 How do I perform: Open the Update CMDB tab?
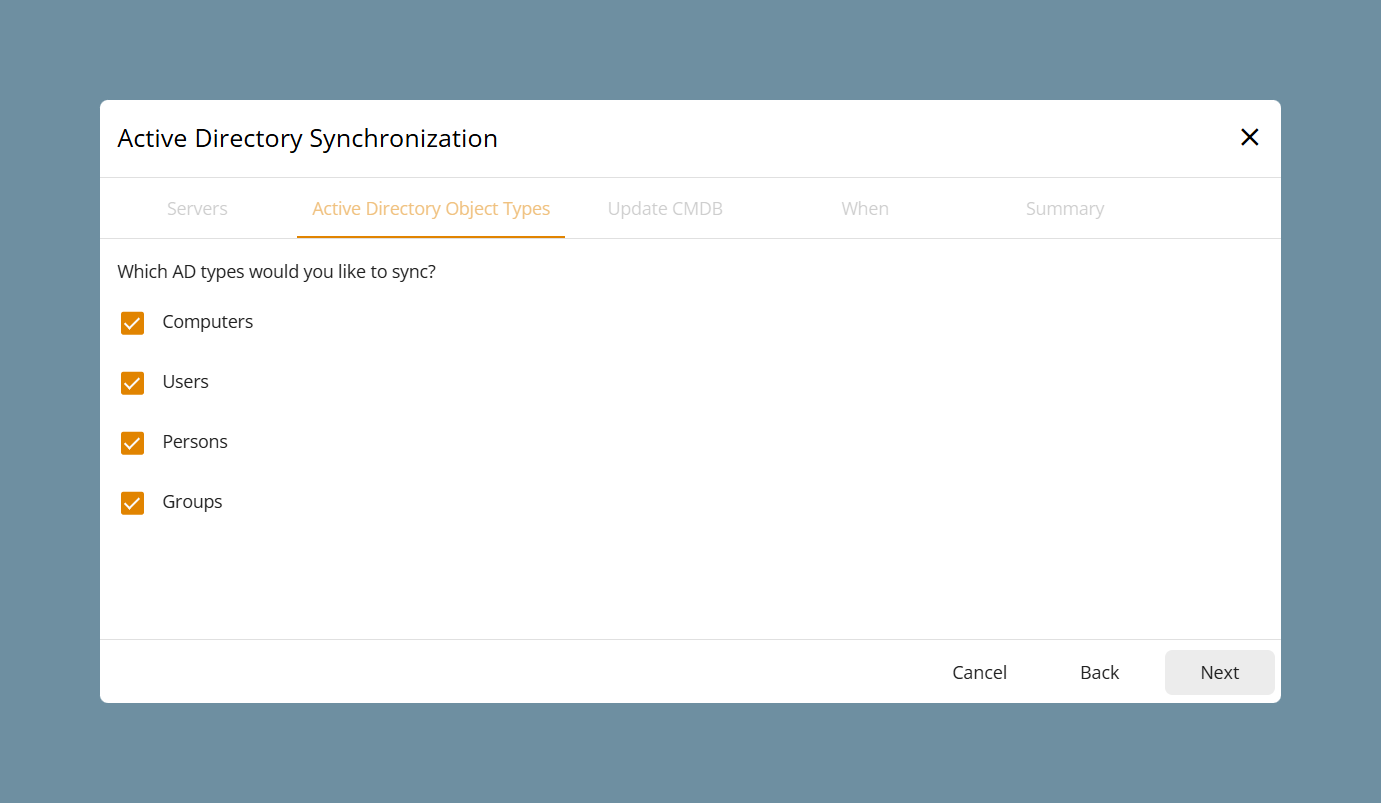[665, 209]
